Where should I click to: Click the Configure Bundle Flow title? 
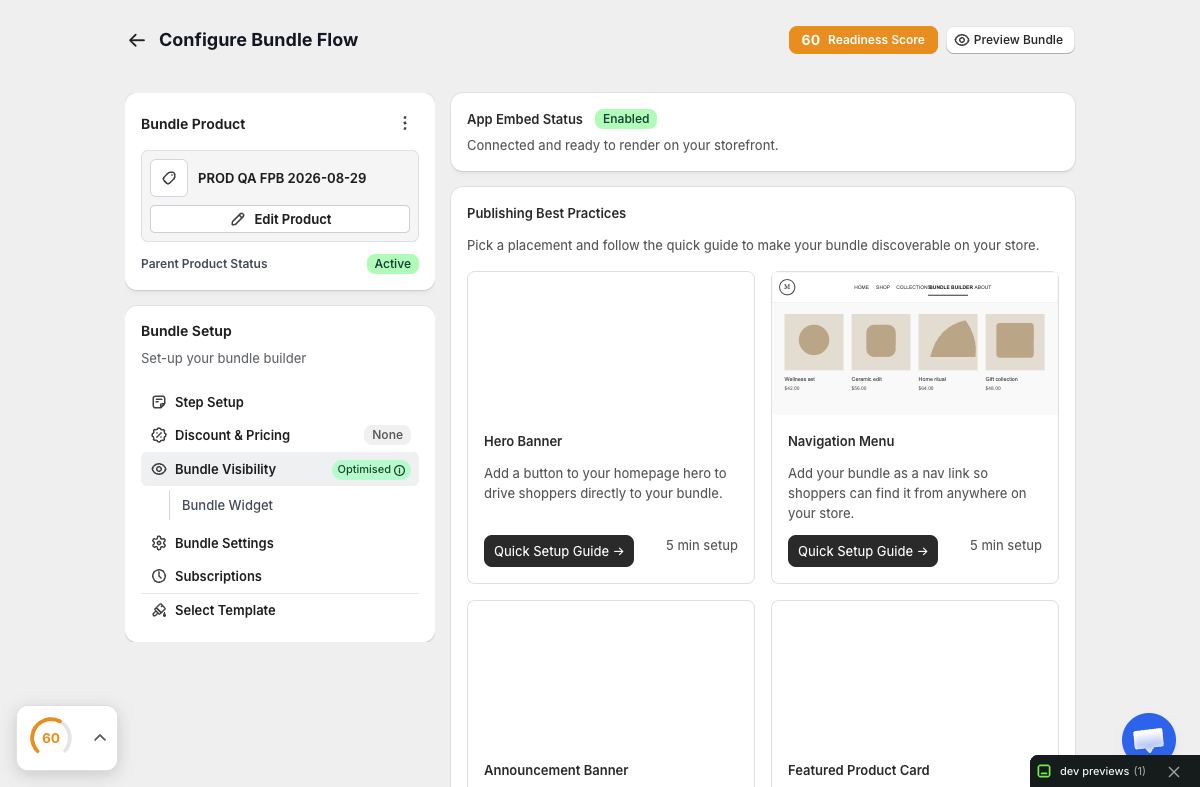click(258, 40)
